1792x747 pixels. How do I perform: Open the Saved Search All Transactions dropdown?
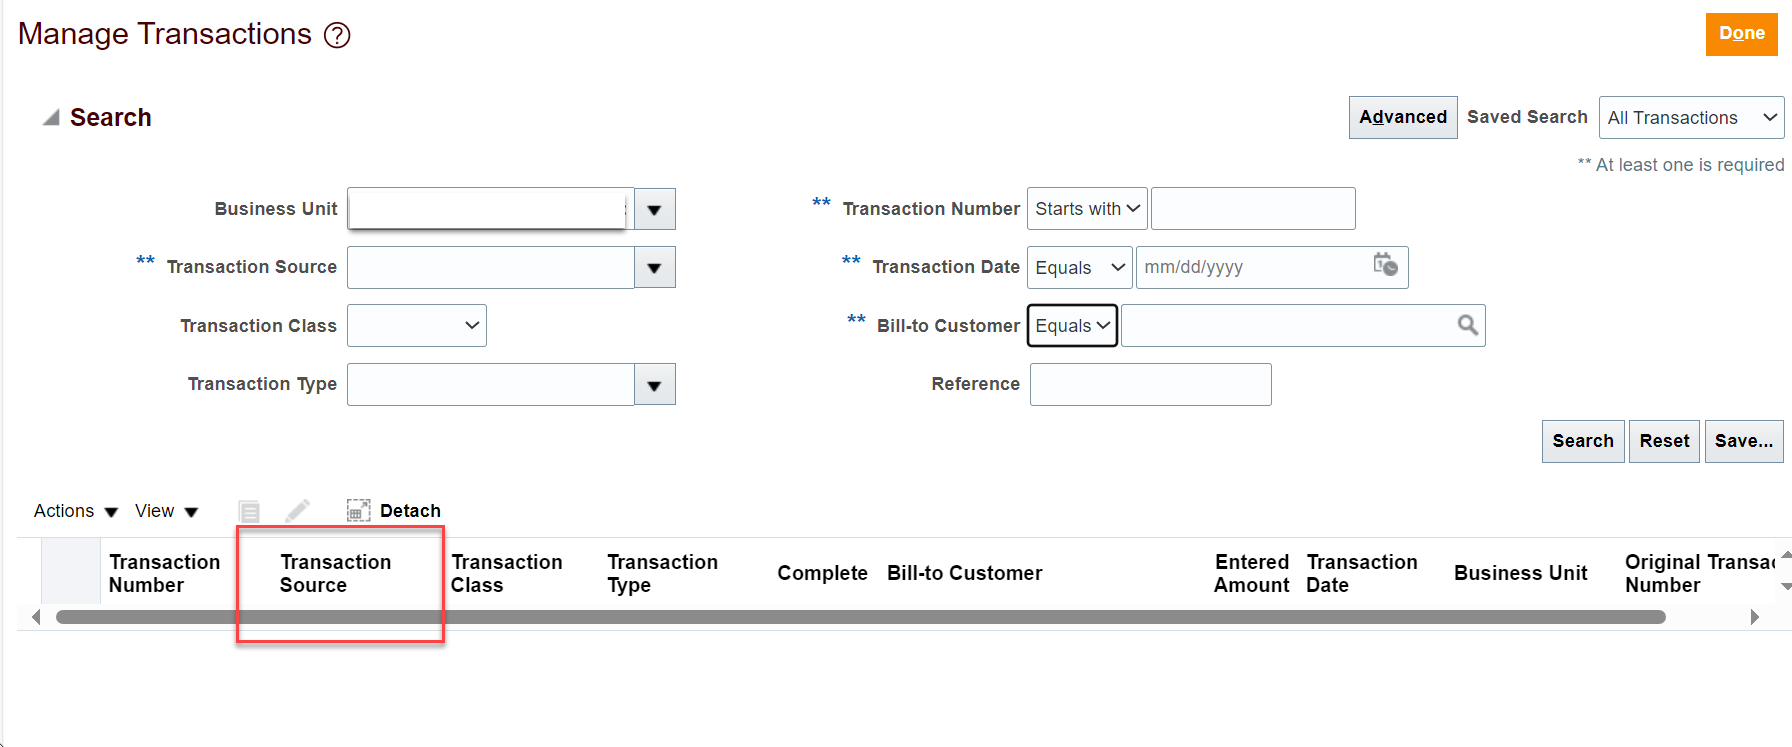tap(1691, 117)
